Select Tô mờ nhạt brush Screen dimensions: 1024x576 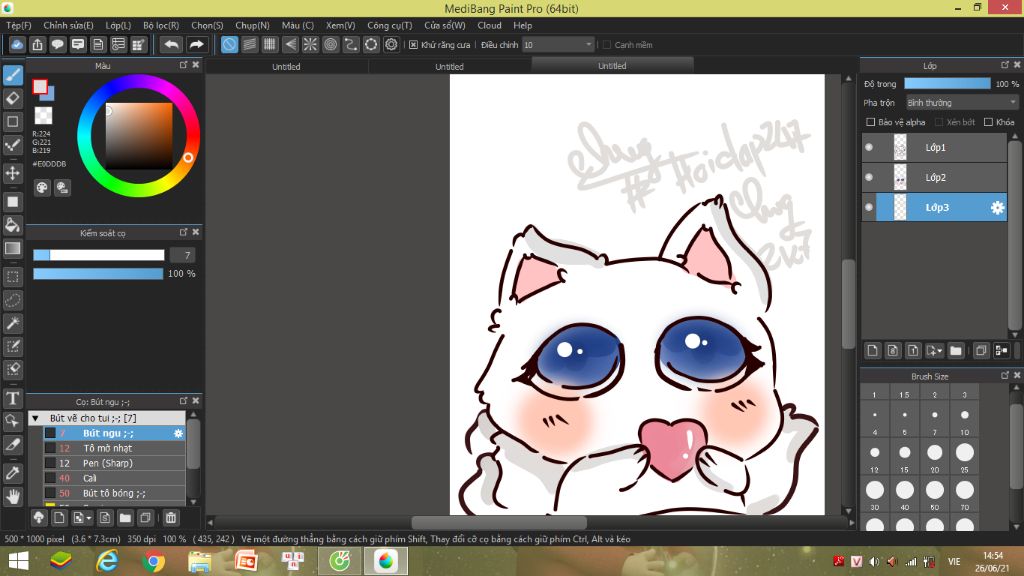click(x=114, y=448)
